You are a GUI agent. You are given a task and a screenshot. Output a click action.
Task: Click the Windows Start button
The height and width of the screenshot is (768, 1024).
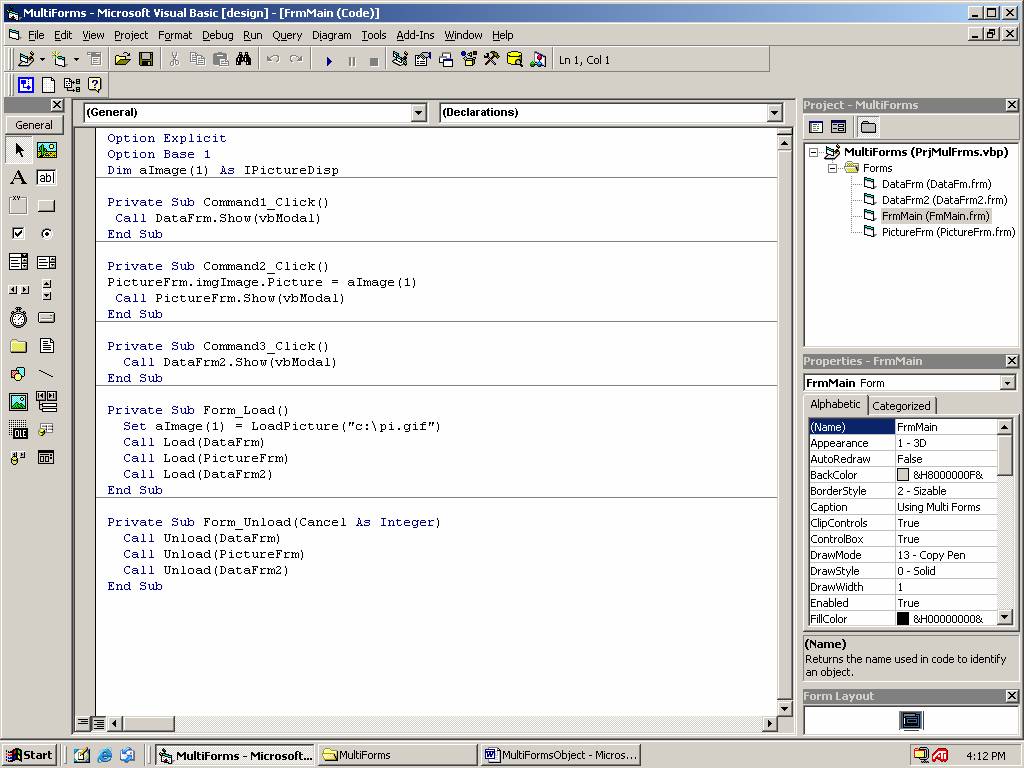(x=29, y=755)
